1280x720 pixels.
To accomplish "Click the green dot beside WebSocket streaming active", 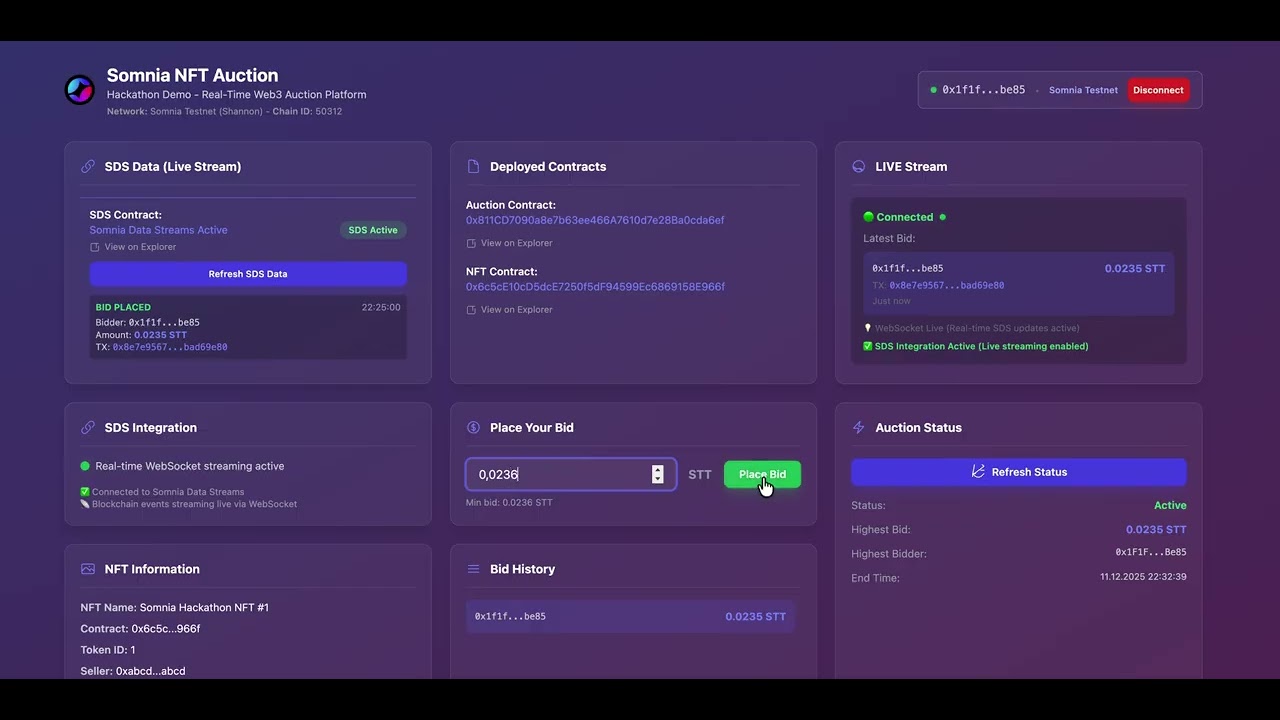I will pos(85,466).
